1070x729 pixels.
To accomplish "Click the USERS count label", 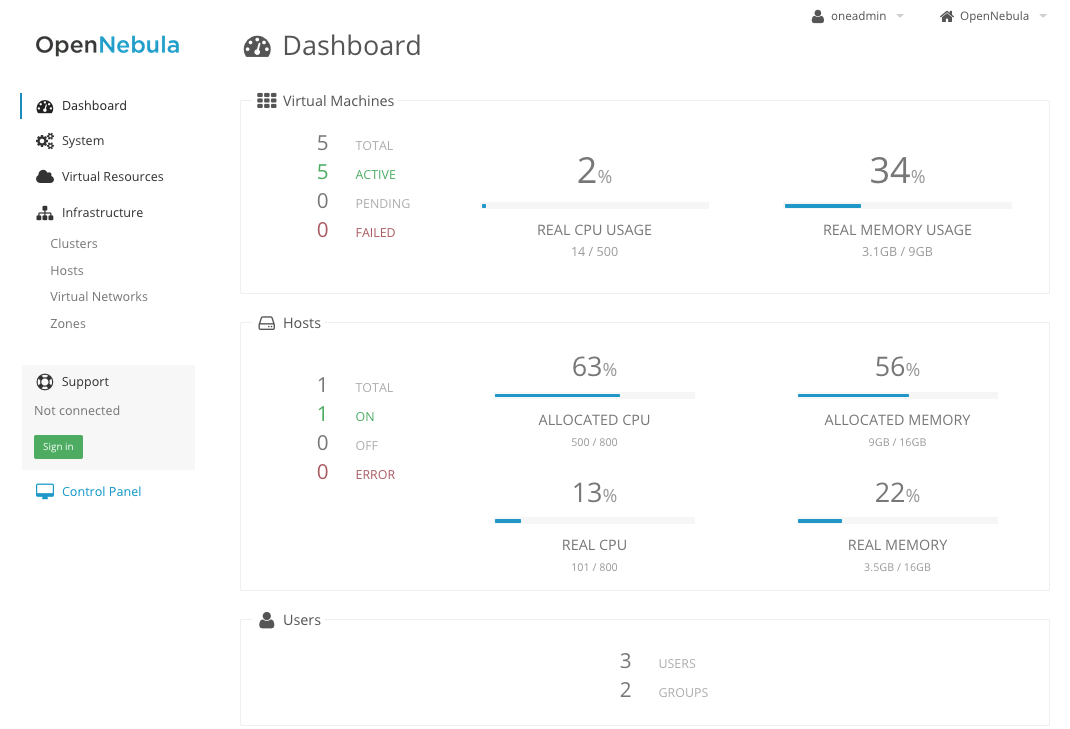I will click(677, 664).
